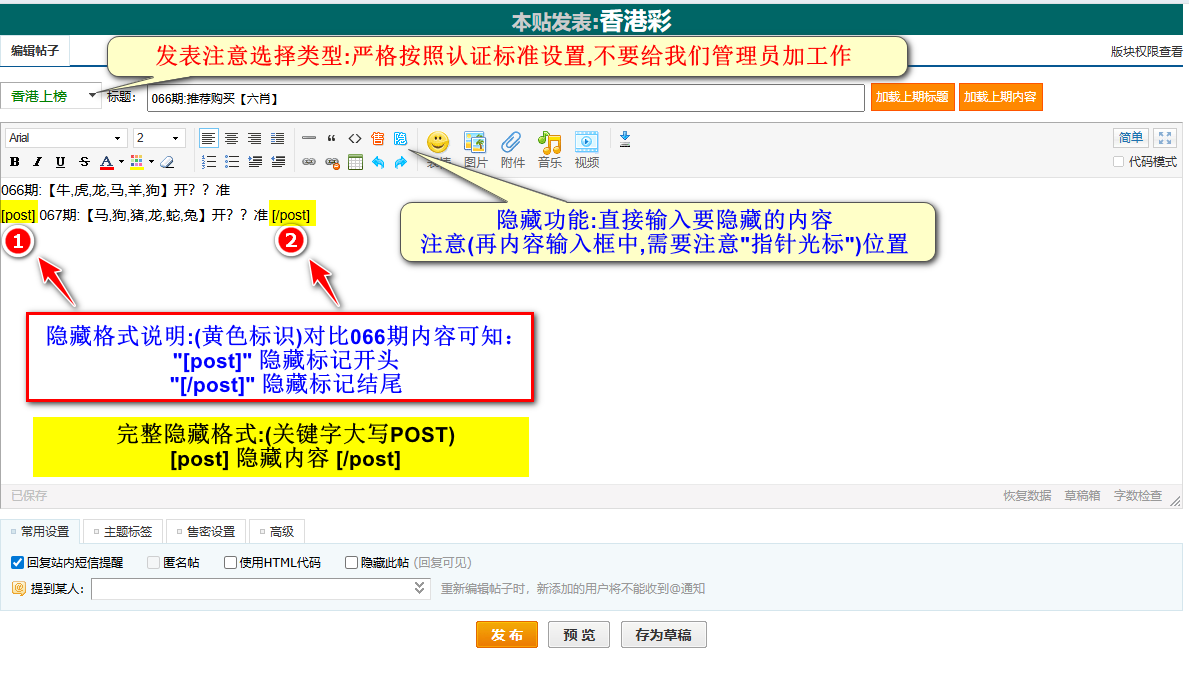Check the 使用HTML代码 option
The image size is (1189, 678).
click(x=230, y=563)
